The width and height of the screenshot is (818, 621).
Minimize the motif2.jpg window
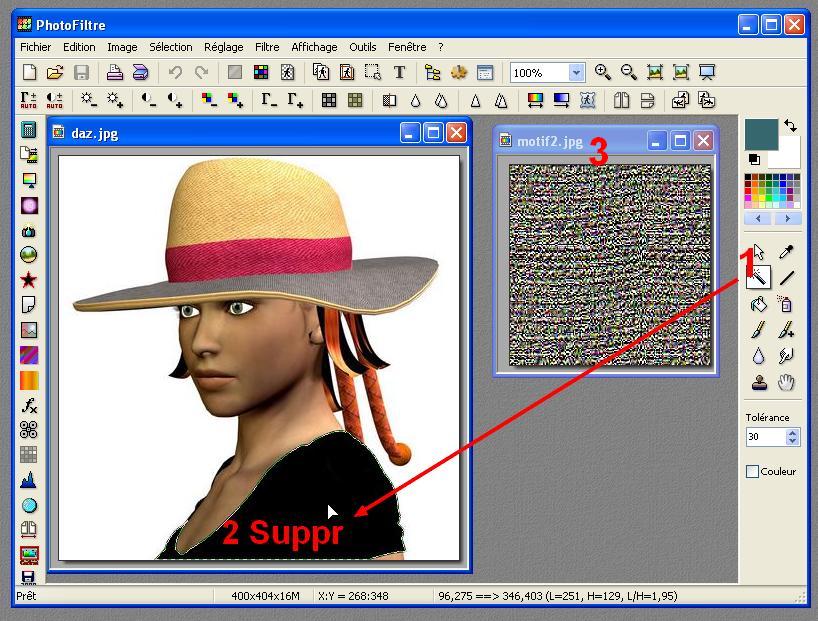[656, 141]
